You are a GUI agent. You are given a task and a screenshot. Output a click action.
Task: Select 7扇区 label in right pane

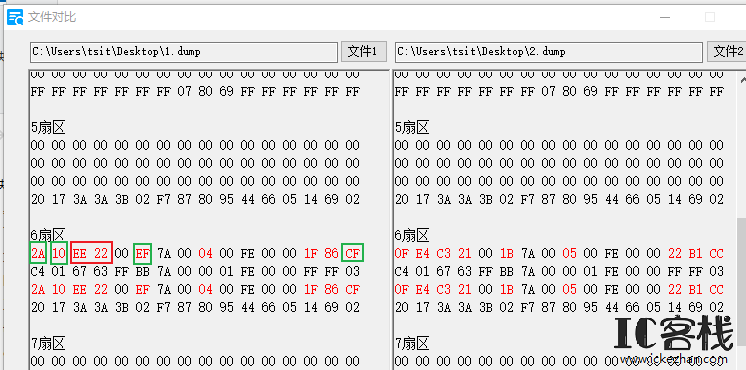pos(412,343)
